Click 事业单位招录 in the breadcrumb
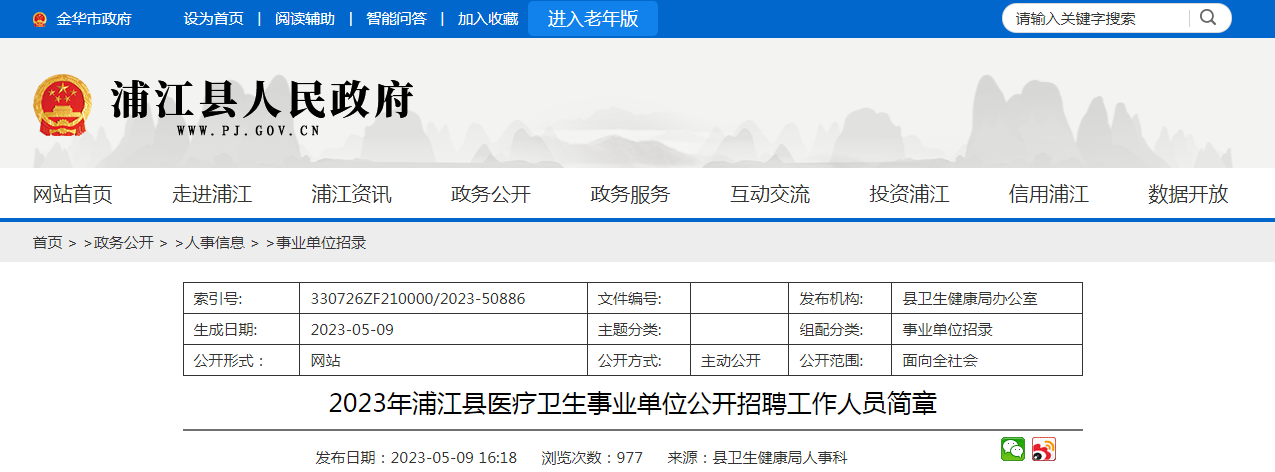1275x472 pixels. (x=321, y=243)
